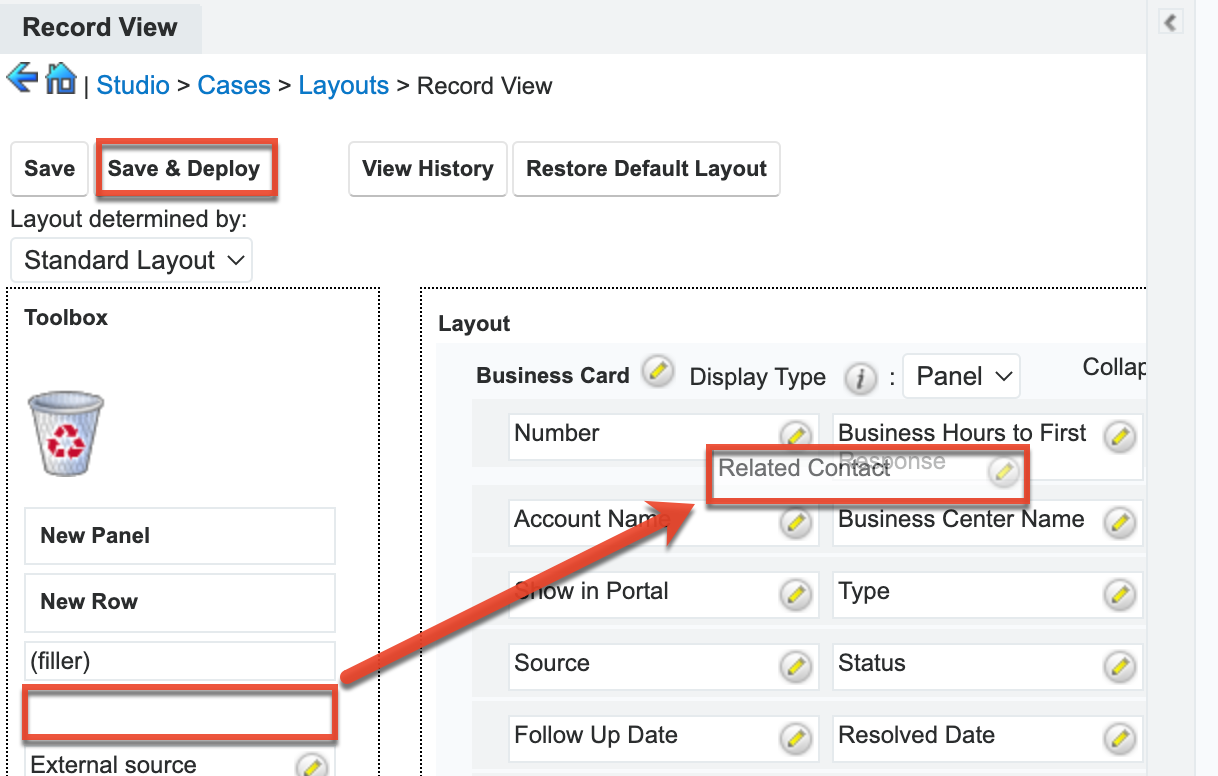This screenshot has width=1218, height=776.
Task: Select the Record View tab
Action: coord(100,27)
